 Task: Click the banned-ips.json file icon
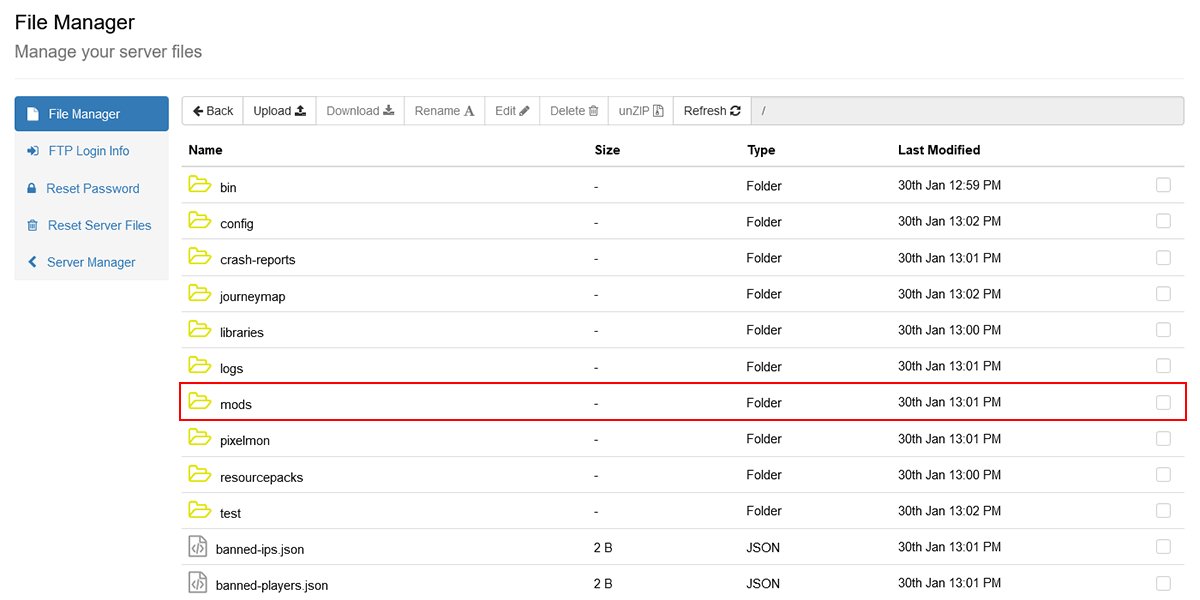(198, 547)
